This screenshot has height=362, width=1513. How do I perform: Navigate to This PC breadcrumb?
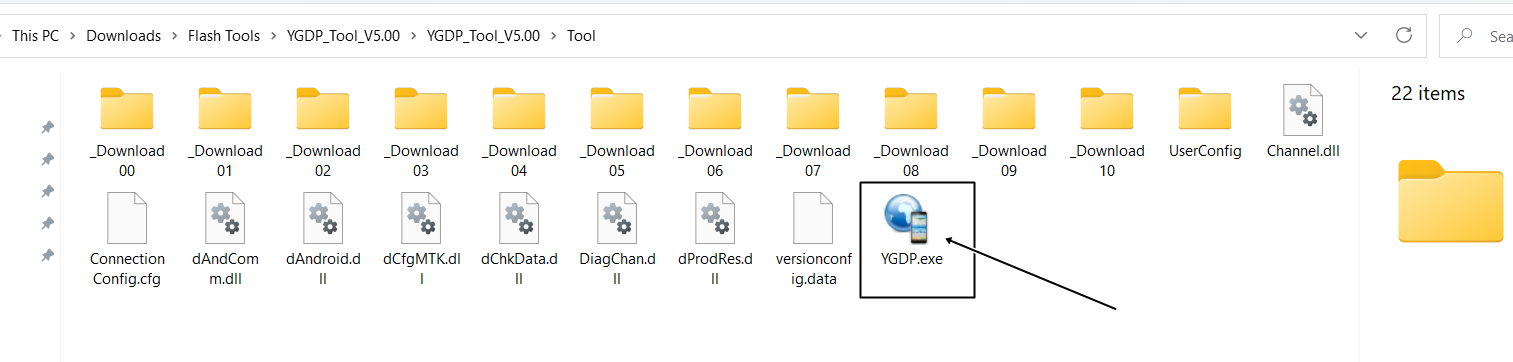click(35, 36)
